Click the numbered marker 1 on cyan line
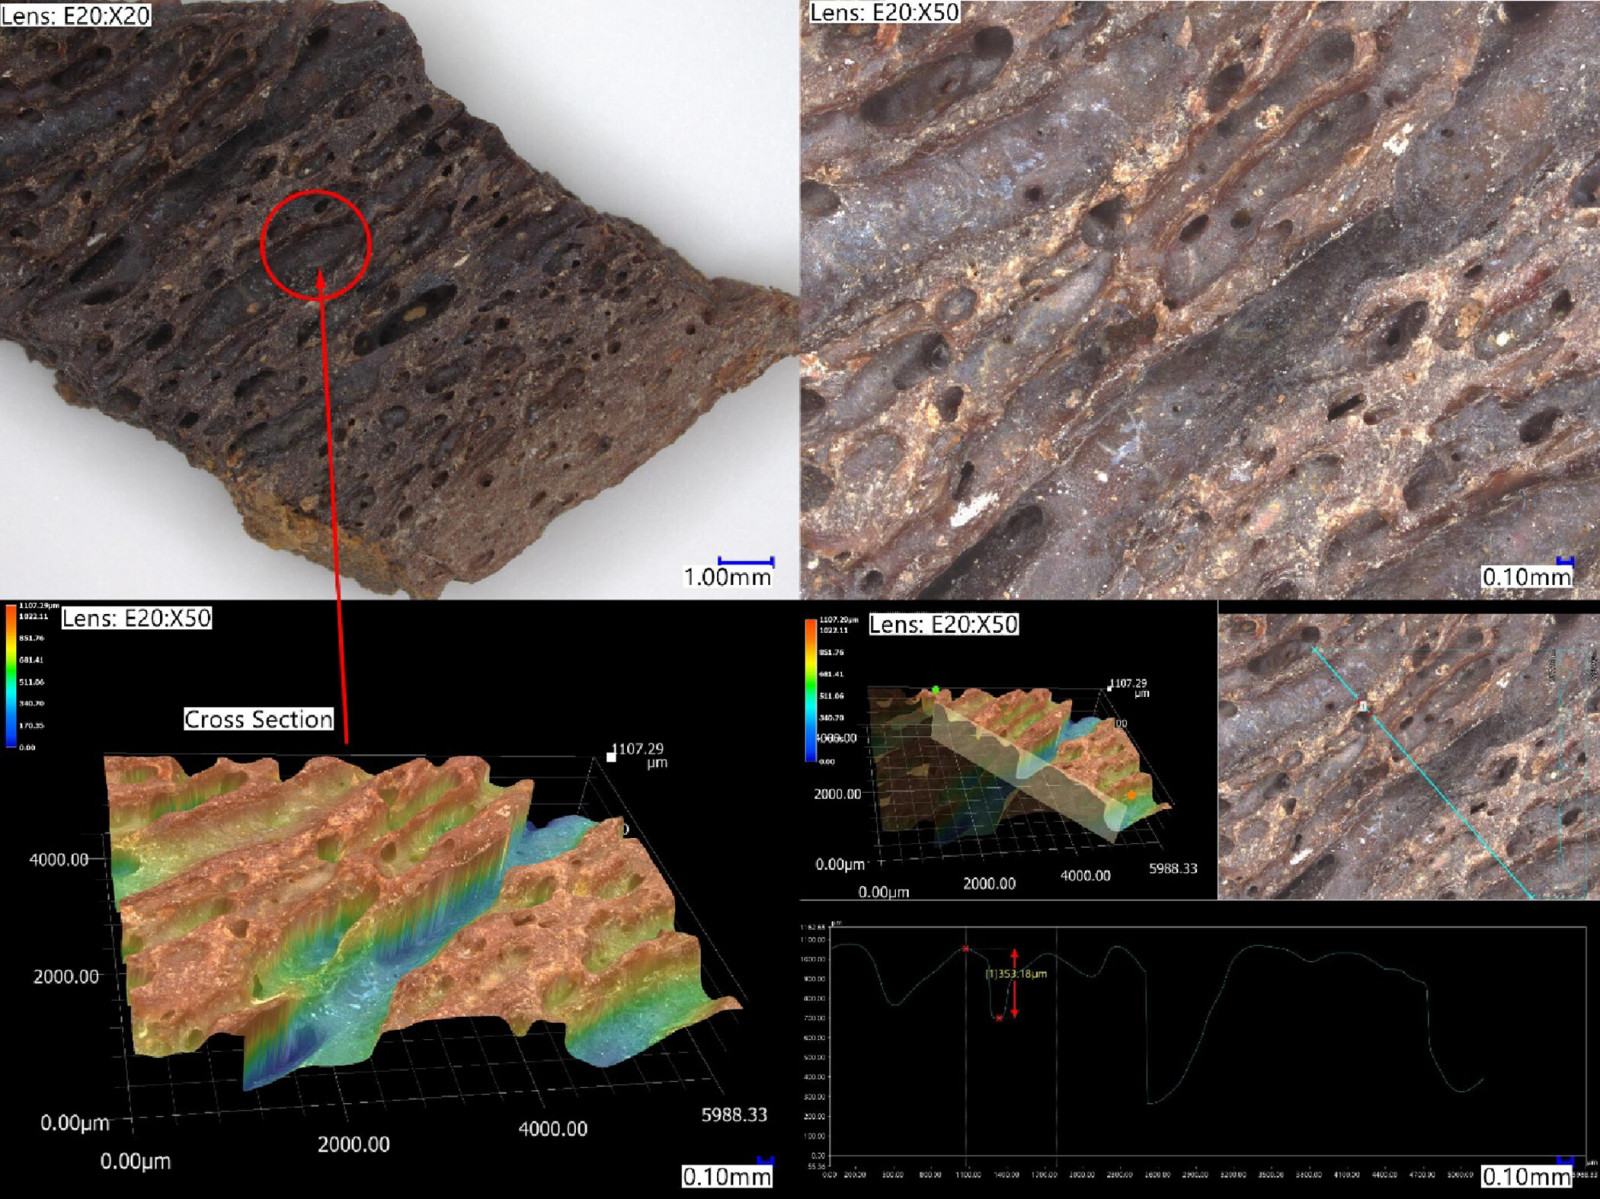Image resolution: width=1600 pixels, height=1199 pixels. point(1363,707)
